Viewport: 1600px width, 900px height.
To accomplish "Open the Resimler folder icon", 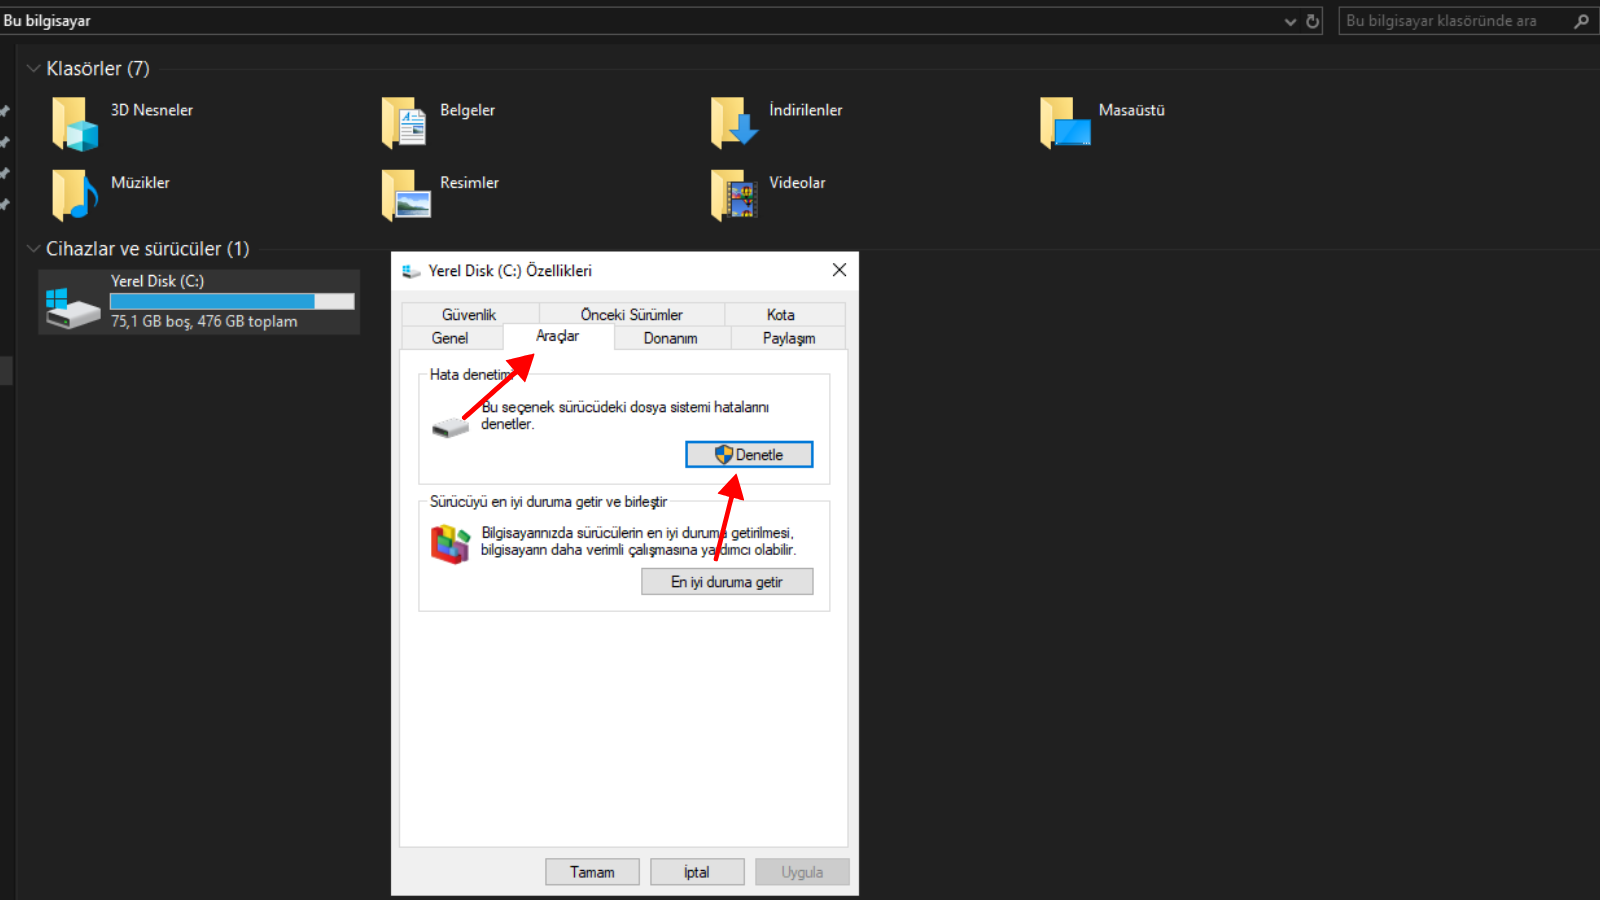I will [404, 195].
